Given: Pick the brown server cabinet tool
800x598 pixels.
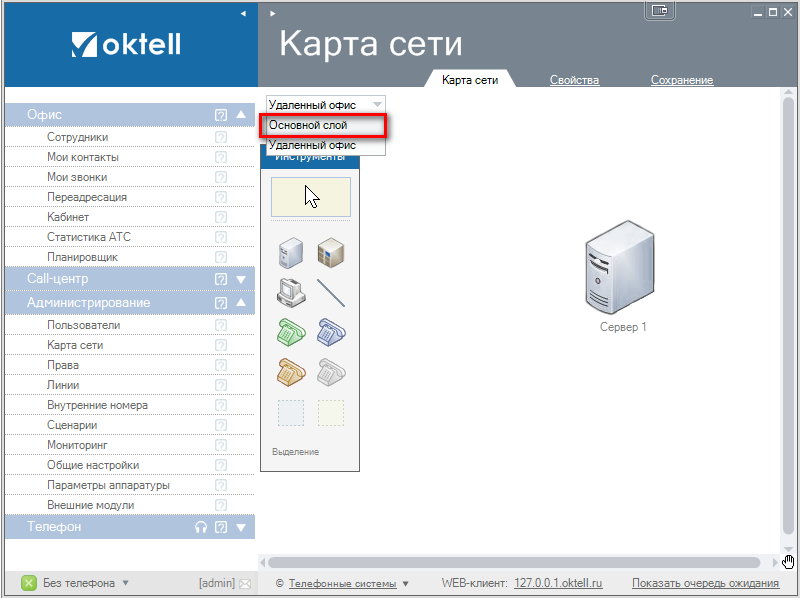Looking at the screenshot, I should (331, 251).
